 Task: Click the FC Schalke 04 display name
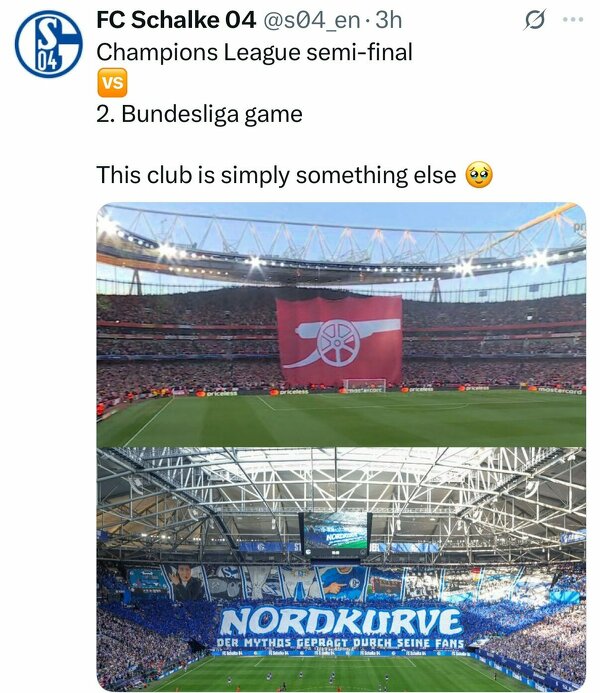pyautogui.click(x=176, y=20)
